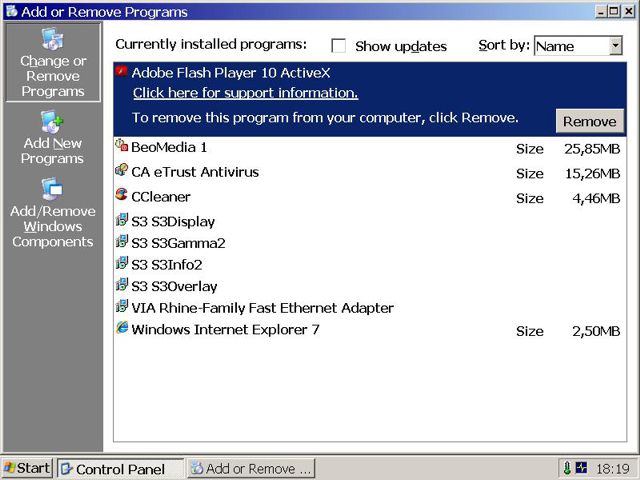Select S3 S3Info2 entry
640x480 pixels.
pyautogui.click(x=370, y=265)
